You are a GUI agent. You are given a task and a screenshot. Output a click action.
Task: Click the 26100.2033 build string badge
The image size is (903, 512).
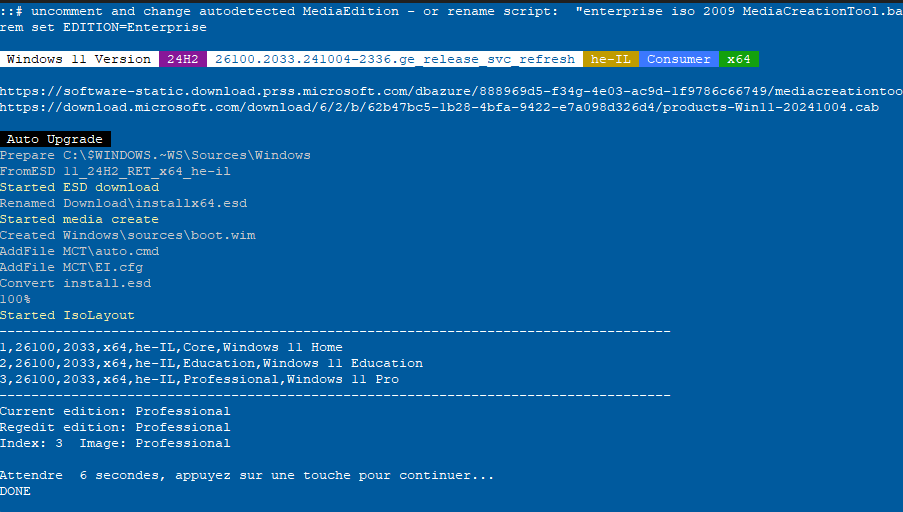394,59
